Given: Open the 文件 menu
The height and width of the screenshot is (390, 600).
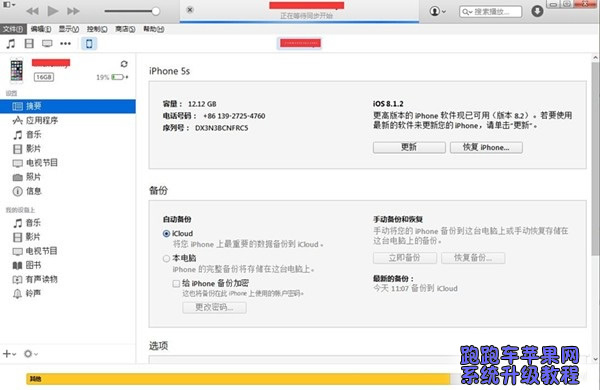Looking at the screenshot, I should point(13,29).
